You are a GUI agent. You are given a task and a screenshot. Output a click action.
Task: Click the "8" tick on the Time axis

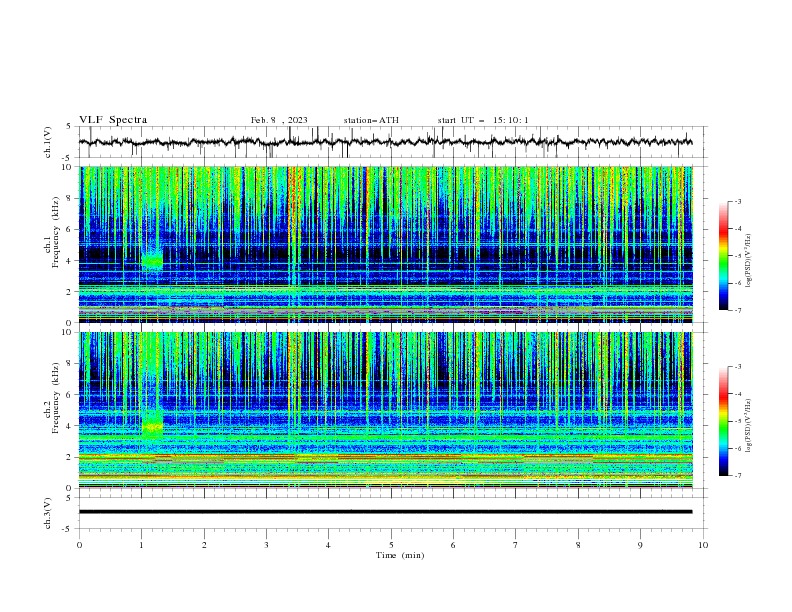(x=578, y=545)
